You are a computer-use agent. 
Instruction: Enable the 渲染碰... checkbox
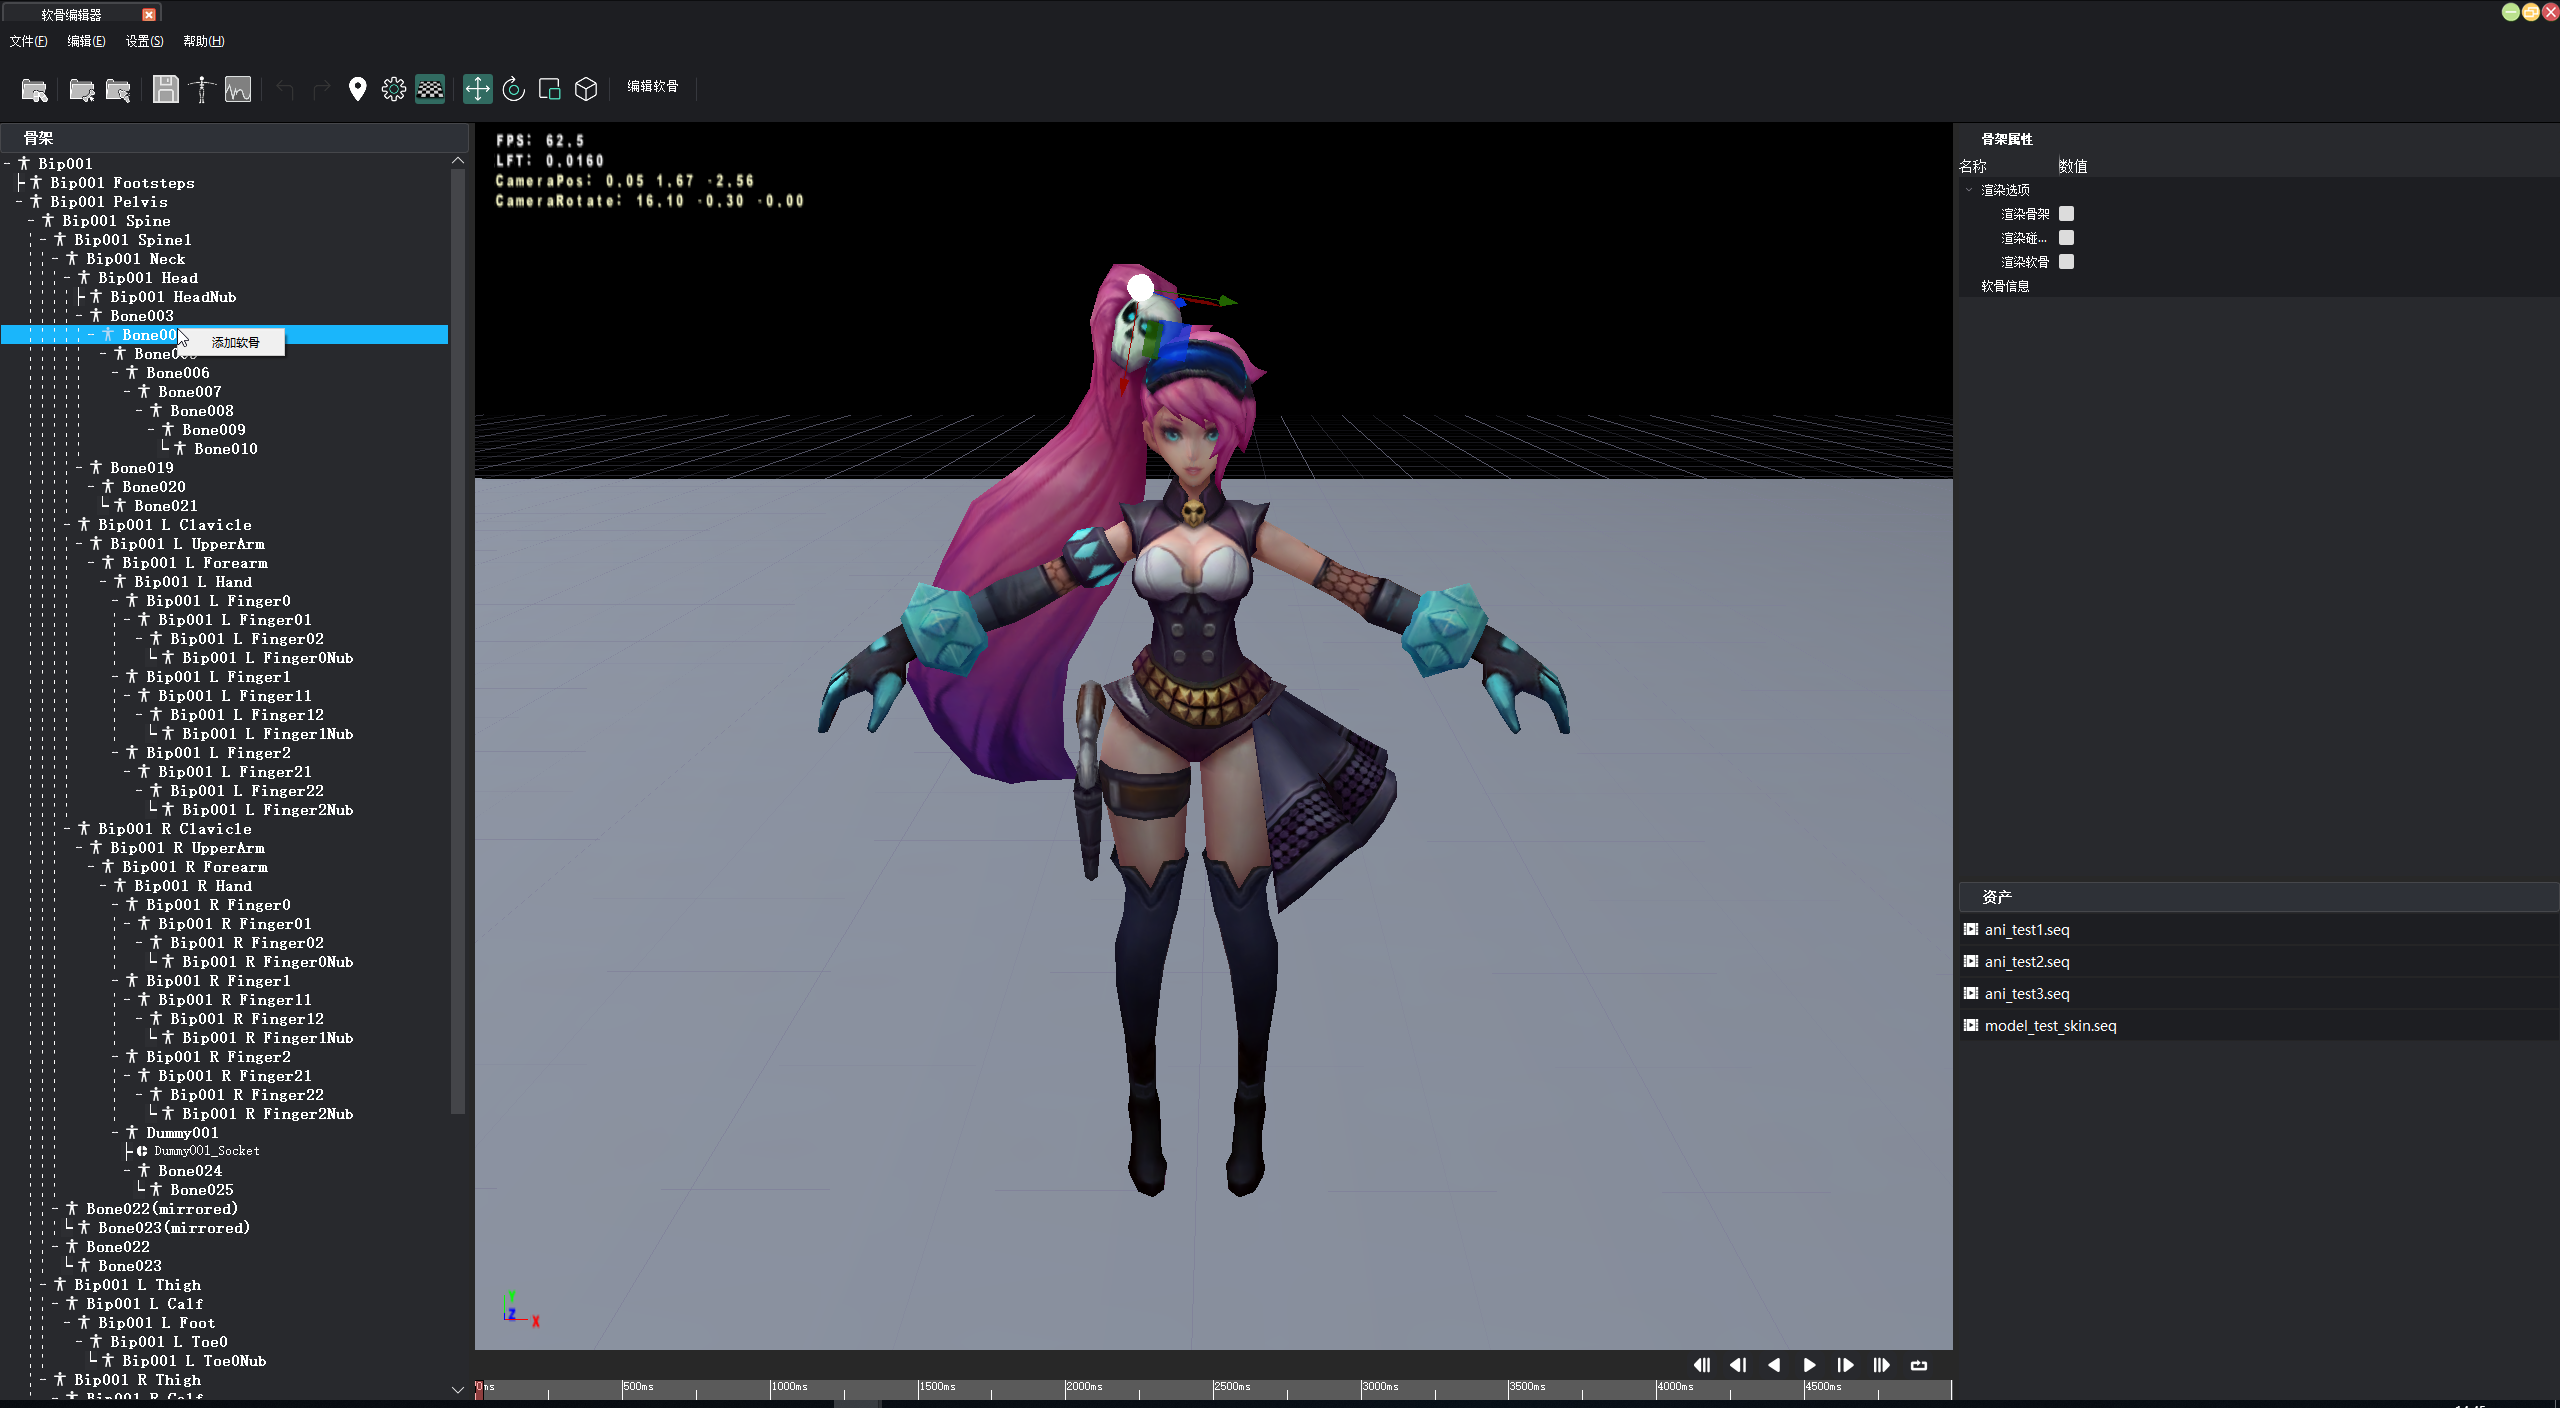pos(2066,238)
